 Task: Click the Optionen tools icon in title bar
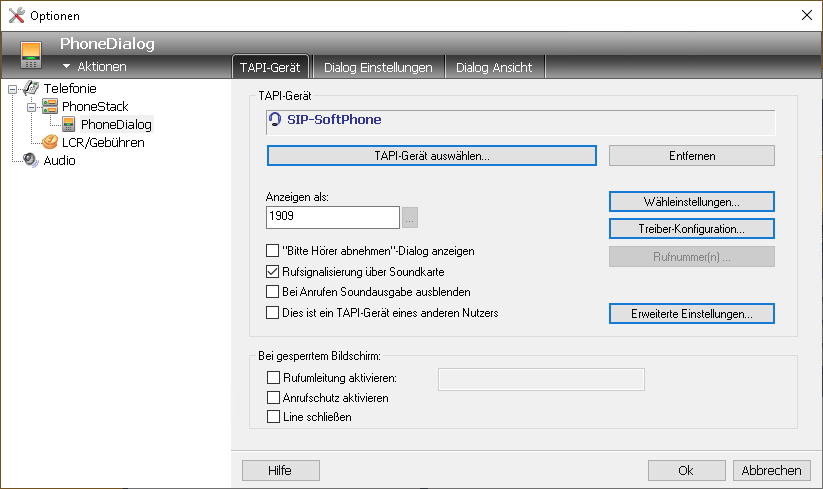click(16, 15)
